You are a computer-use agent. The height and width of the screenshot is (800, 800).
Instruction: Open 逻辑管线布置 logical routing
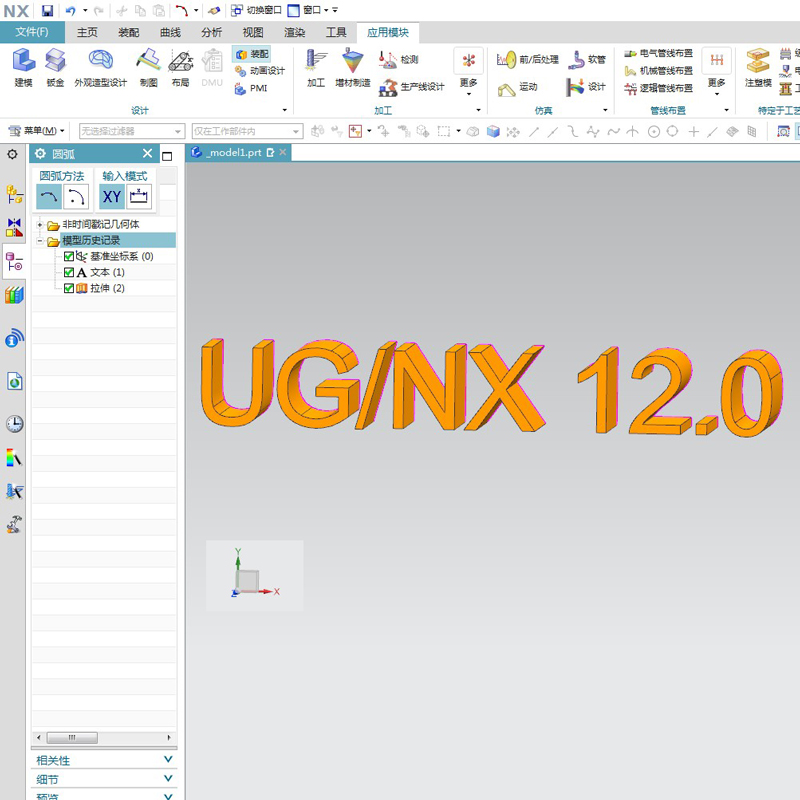[658, 88]
